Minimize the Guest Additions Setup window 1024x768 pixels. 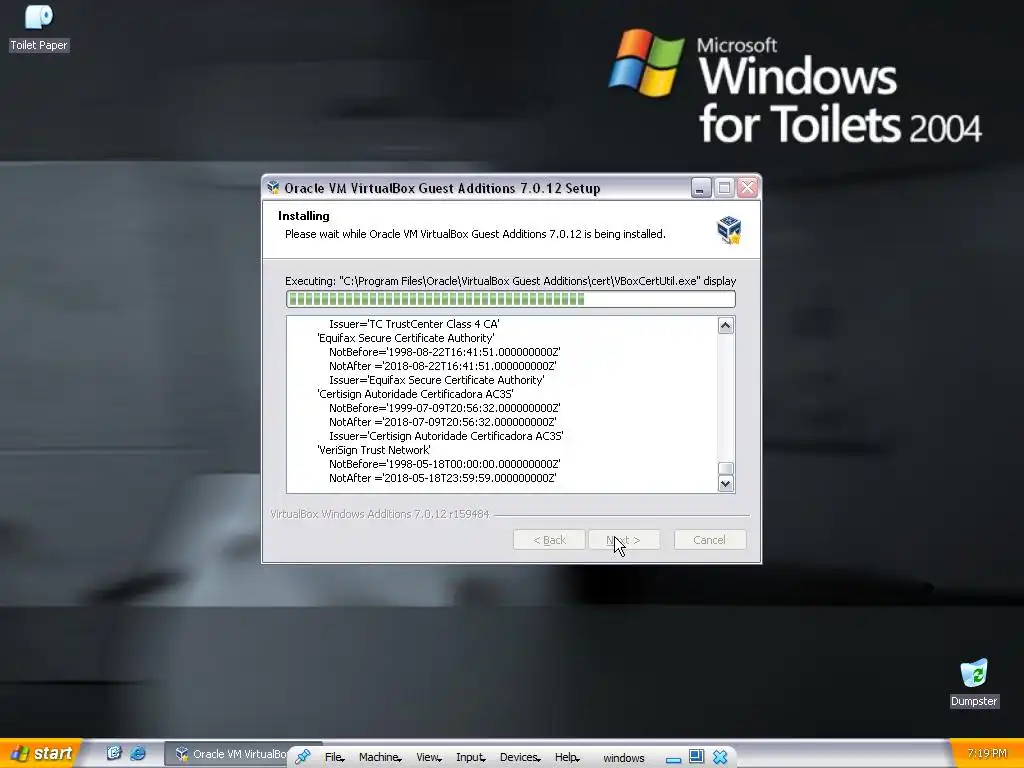click(x=701, y=188)
